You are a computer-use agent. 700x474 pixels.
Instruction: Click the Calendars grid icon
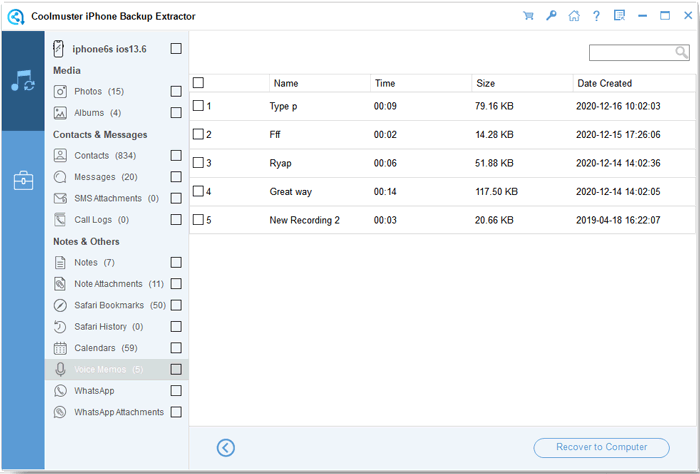60,348
